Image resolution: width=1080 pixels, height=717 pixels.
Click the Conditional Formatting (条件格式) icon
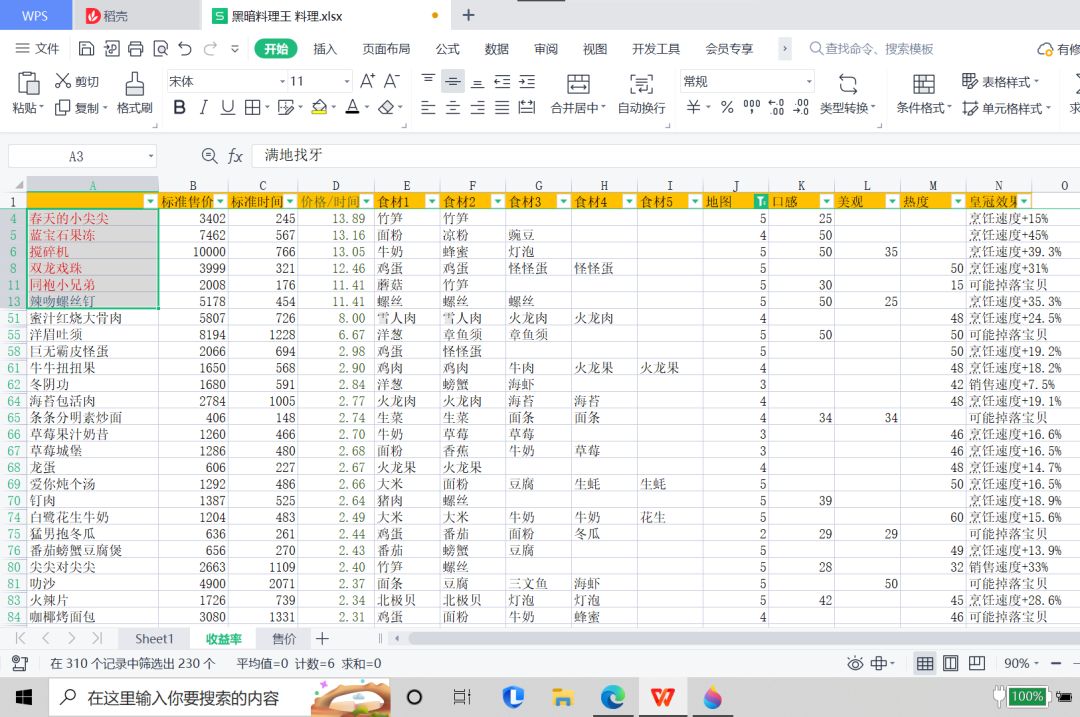[923, 84]
